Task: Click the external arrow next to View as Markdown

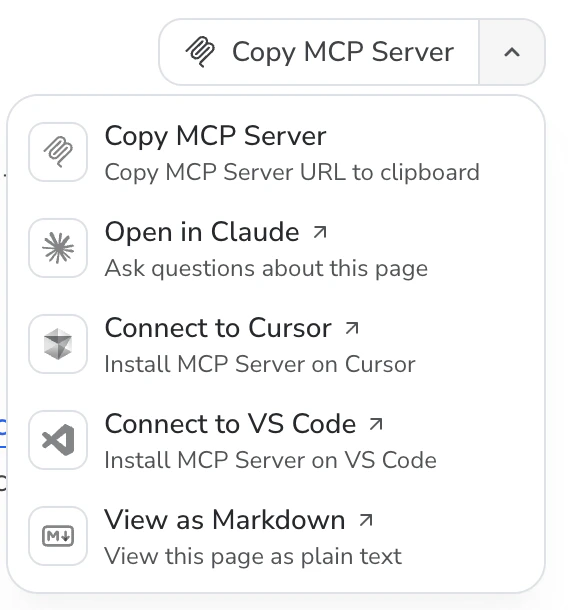Action: pos(366,520)
